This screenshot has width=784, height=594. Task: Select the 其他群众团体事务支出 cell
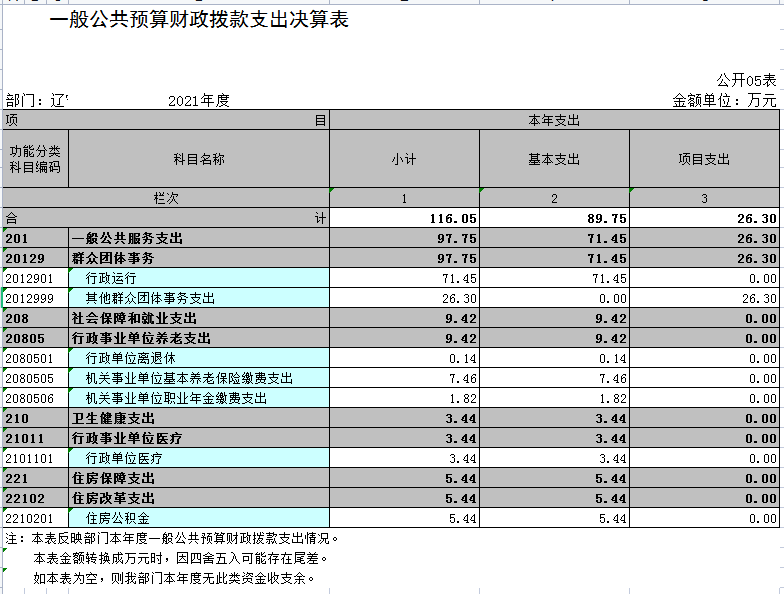pyautogui.click(x=199, y=298)
